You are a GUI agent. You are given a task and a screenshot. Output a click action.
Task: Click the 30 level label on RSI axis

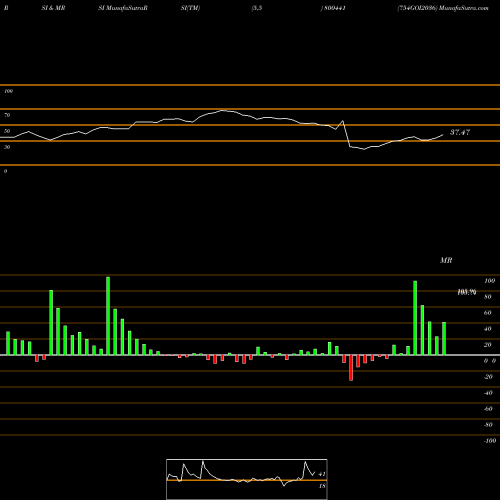[x=7, y=147]
